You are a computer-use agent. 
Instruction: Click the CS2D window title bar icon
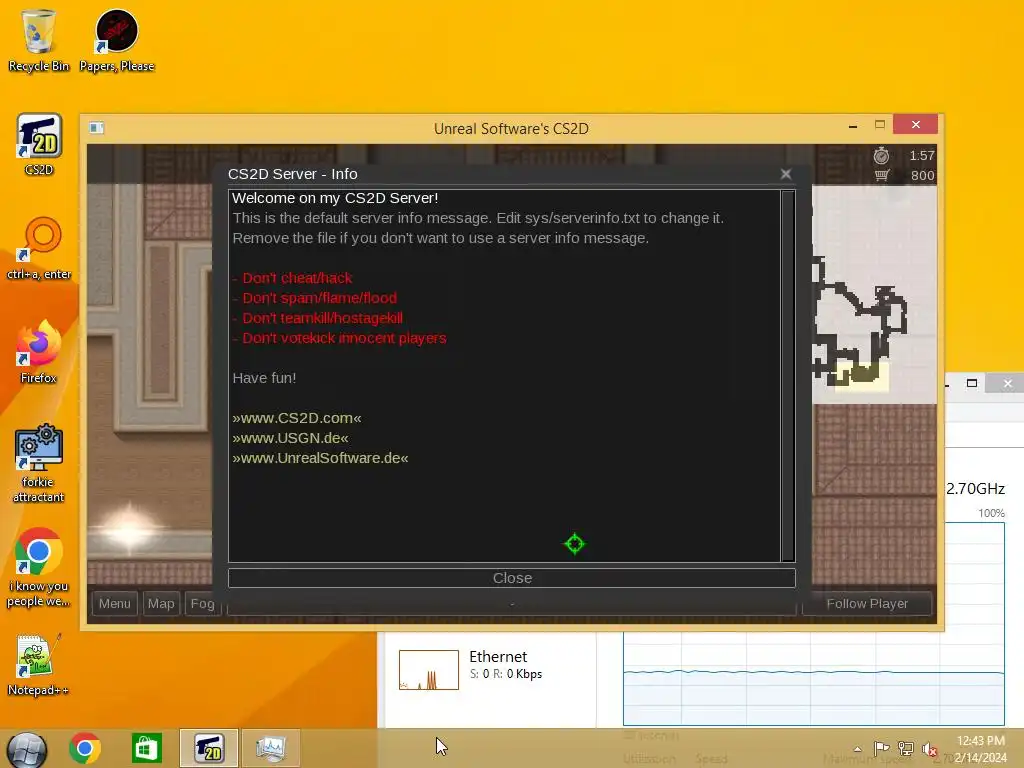click(97, 127)
